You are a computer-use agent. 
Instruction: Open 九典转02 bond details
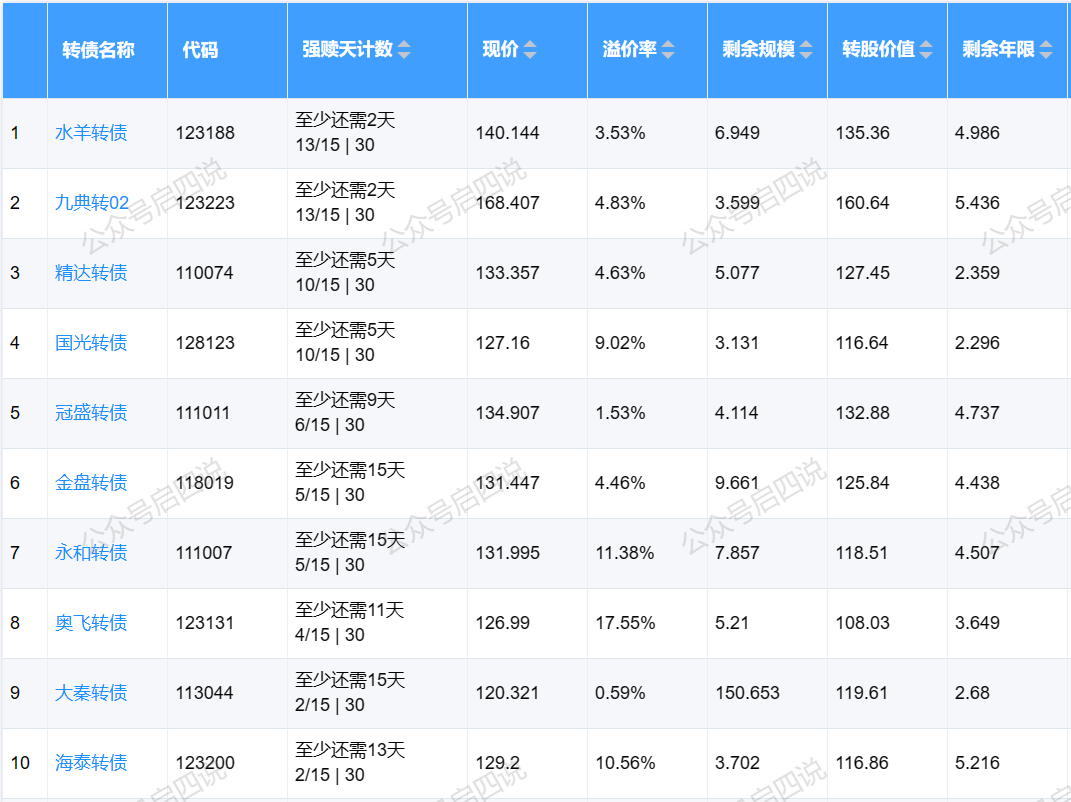coord(92,203)
